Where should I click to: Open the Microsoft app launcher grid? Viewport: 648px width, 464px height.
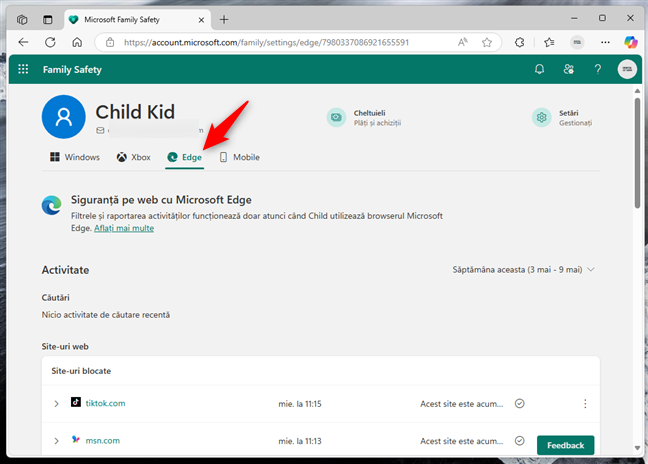coord(24,69)
